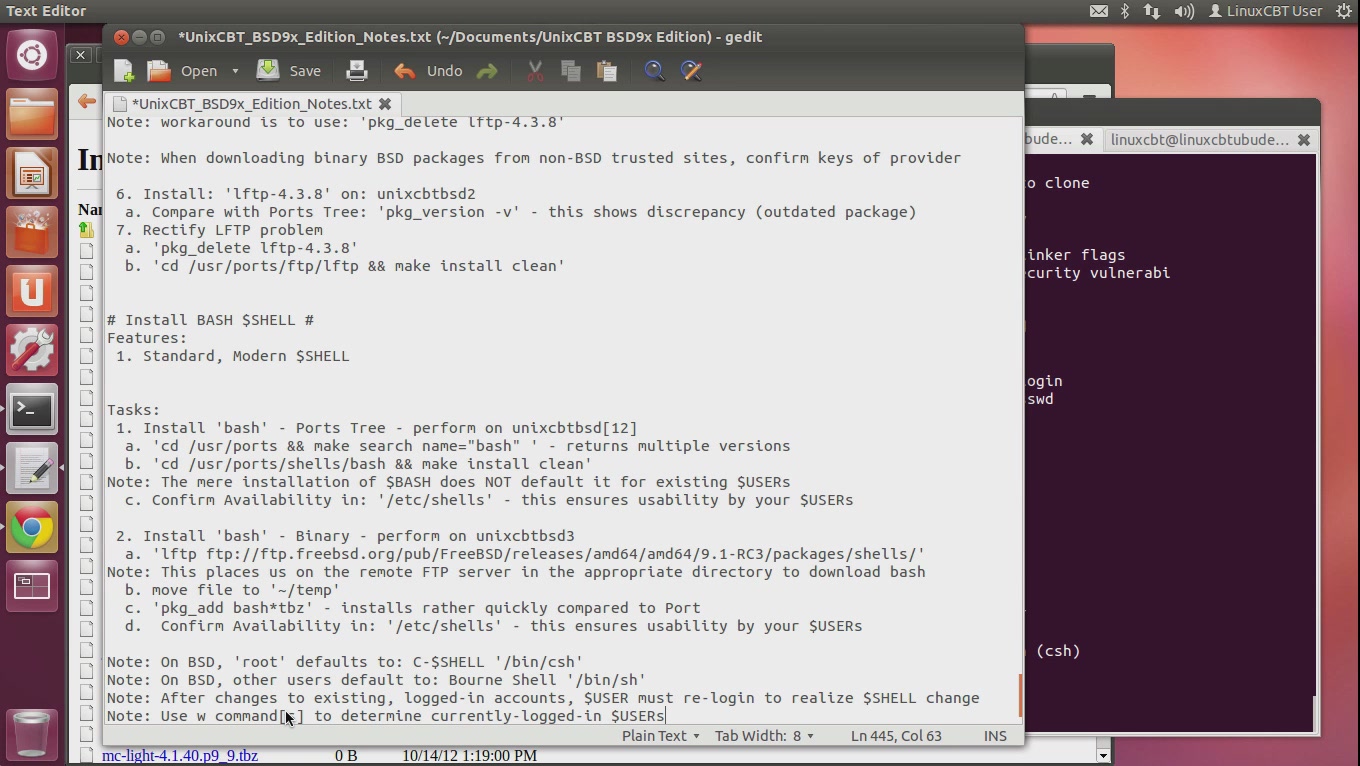Open network indicator menu
The height and width of the screenshot is (766, 1360).
1152,11
